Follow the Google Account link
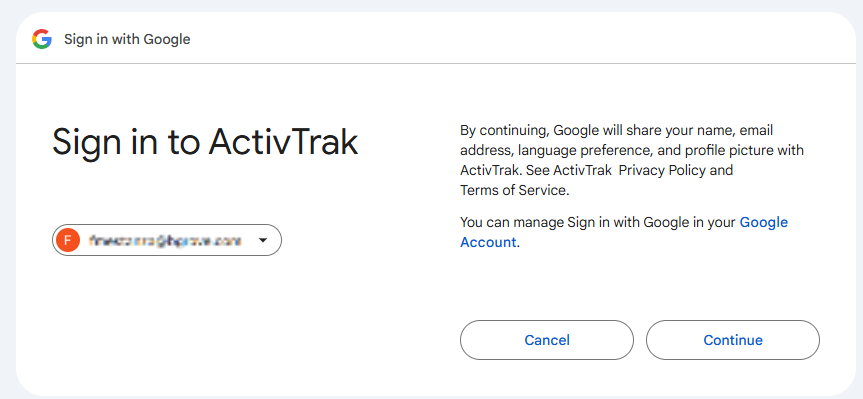 pyautogui.click(x=624, y=232)
